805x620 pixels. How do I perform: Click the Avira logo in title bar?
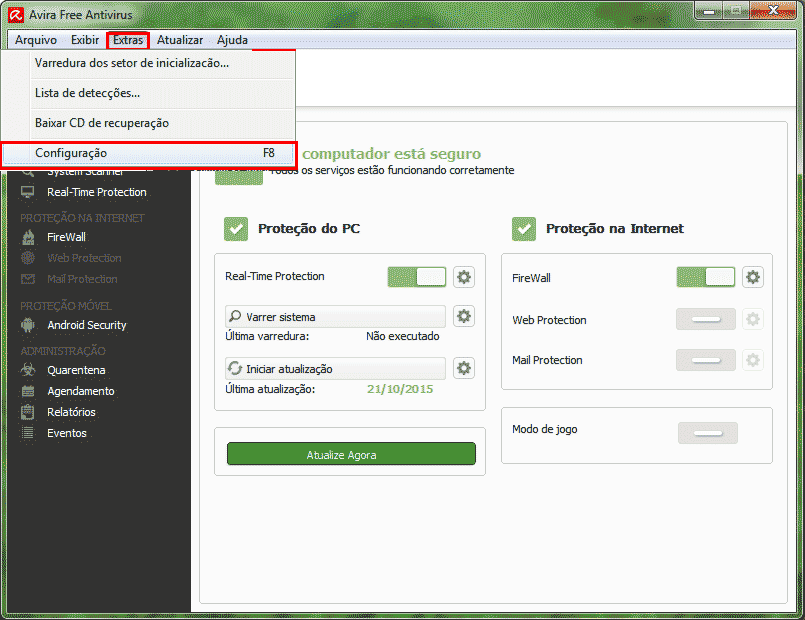[x=16, y=15]
